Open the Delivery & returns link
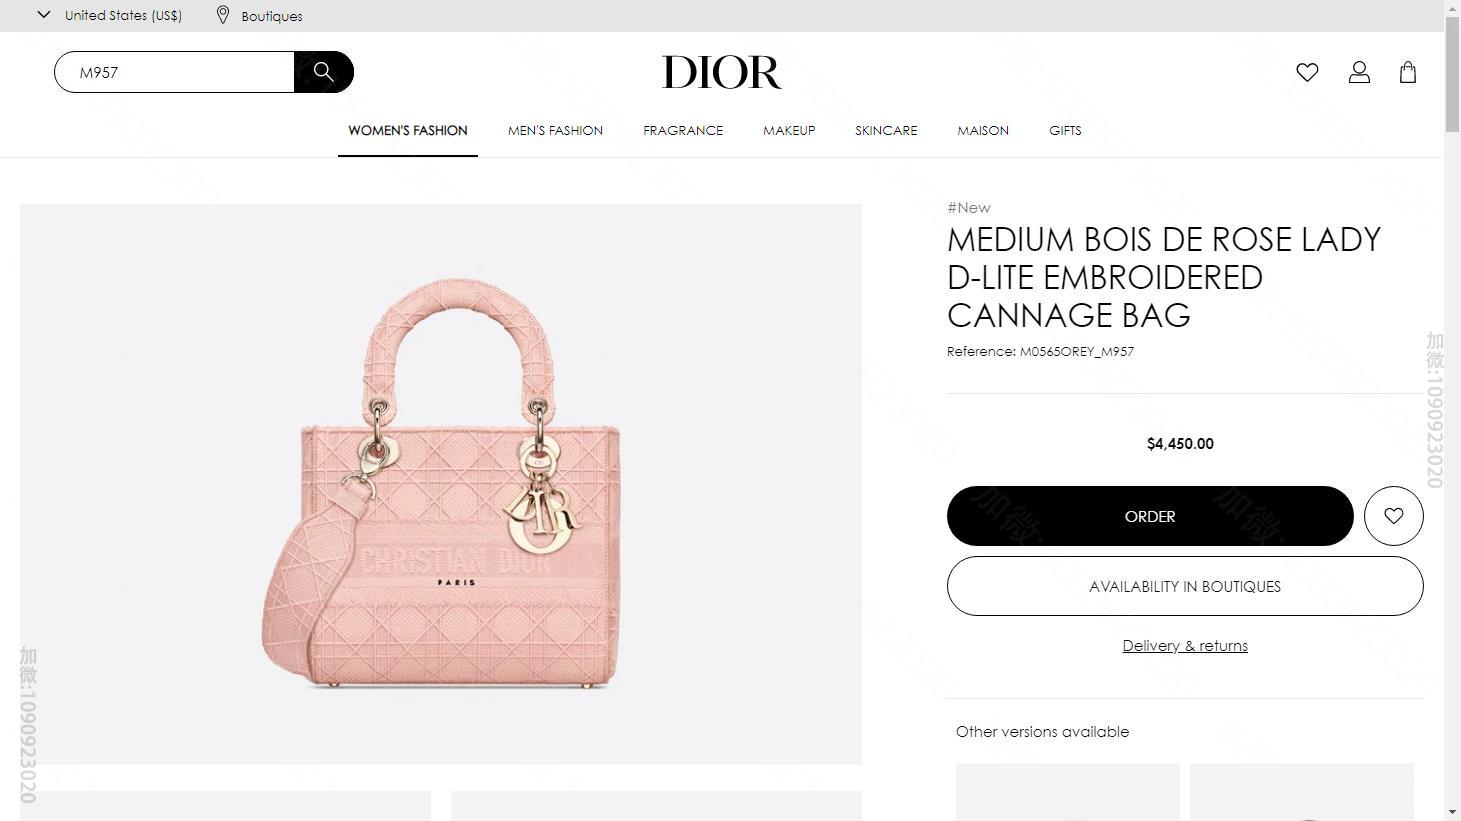Screen dimensions: 1461x821 tap(1185, 646)
